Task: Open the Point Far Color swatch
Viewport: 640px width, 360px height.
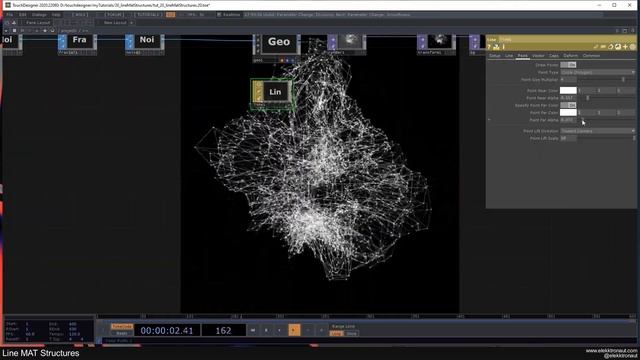Action: 568,113
